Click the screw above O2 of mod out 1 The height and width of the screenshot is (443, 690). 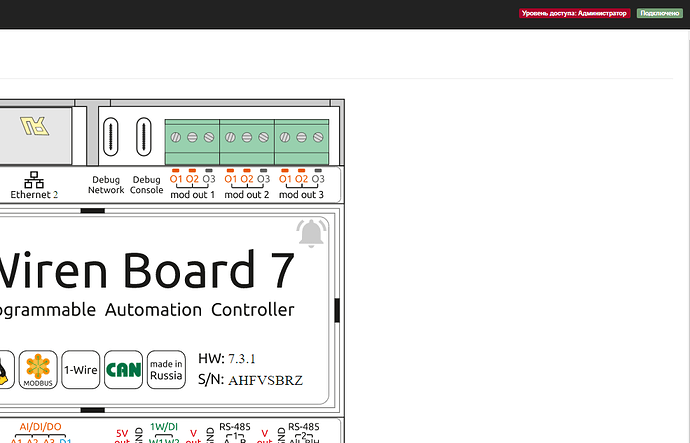pos(192,137)
